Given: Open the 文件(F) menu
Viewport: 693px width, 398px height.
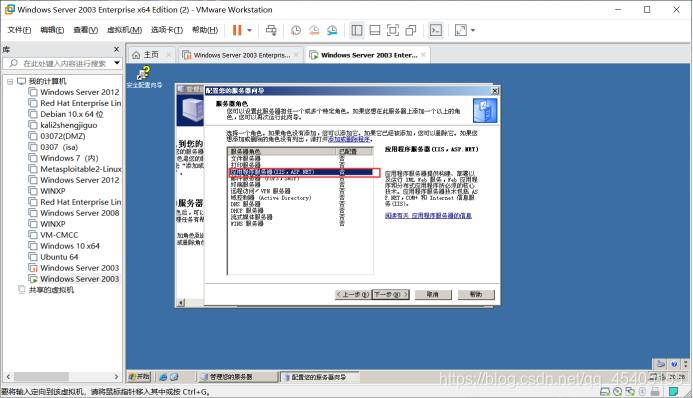Looking at the screenshot, I should (x=19, y=30).
